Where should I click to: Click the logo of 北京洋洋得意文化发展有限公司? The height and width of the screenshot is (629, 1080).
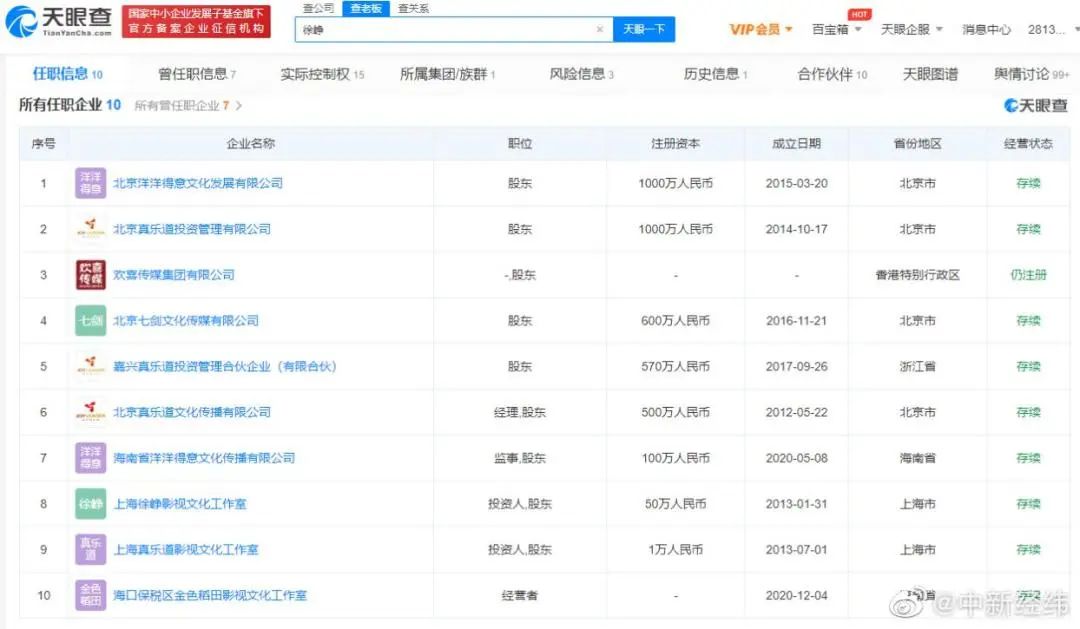[90, 183]
